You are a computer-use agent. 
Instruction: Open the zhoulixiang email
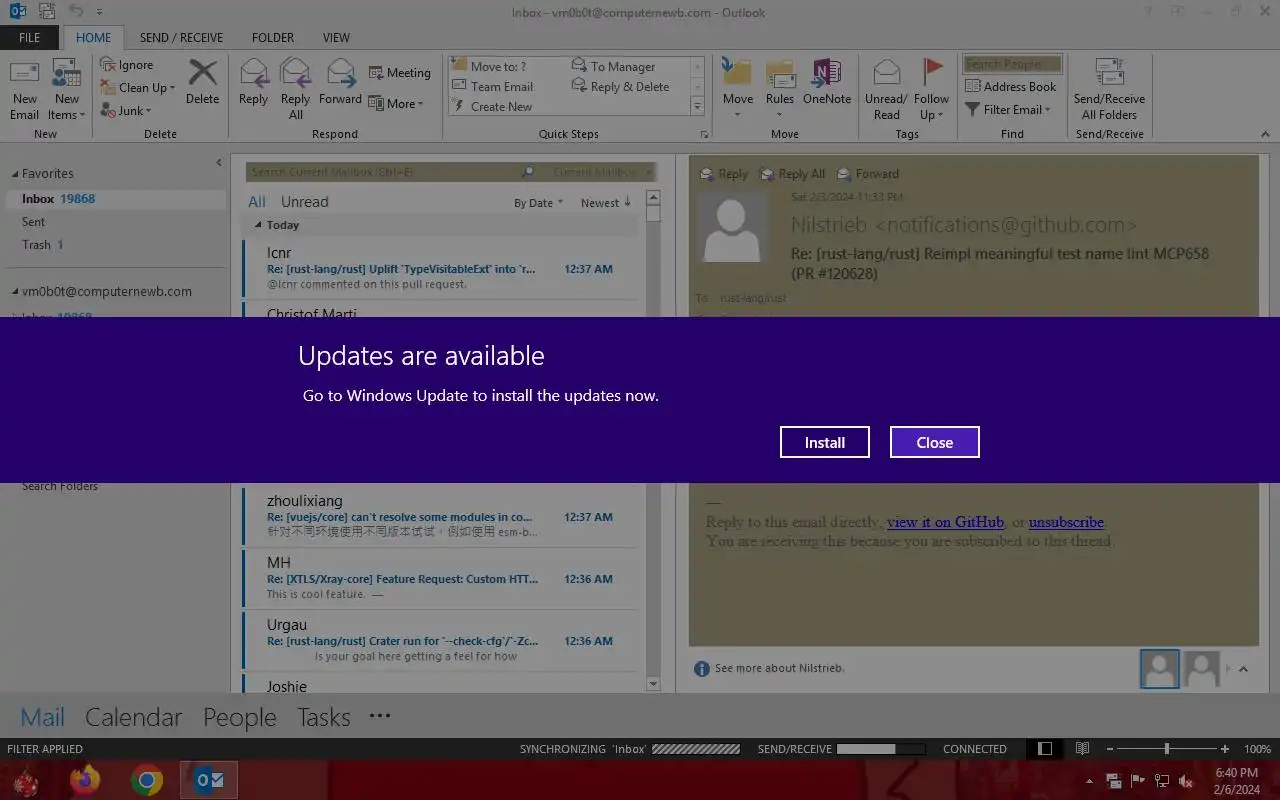pos(440,516)
